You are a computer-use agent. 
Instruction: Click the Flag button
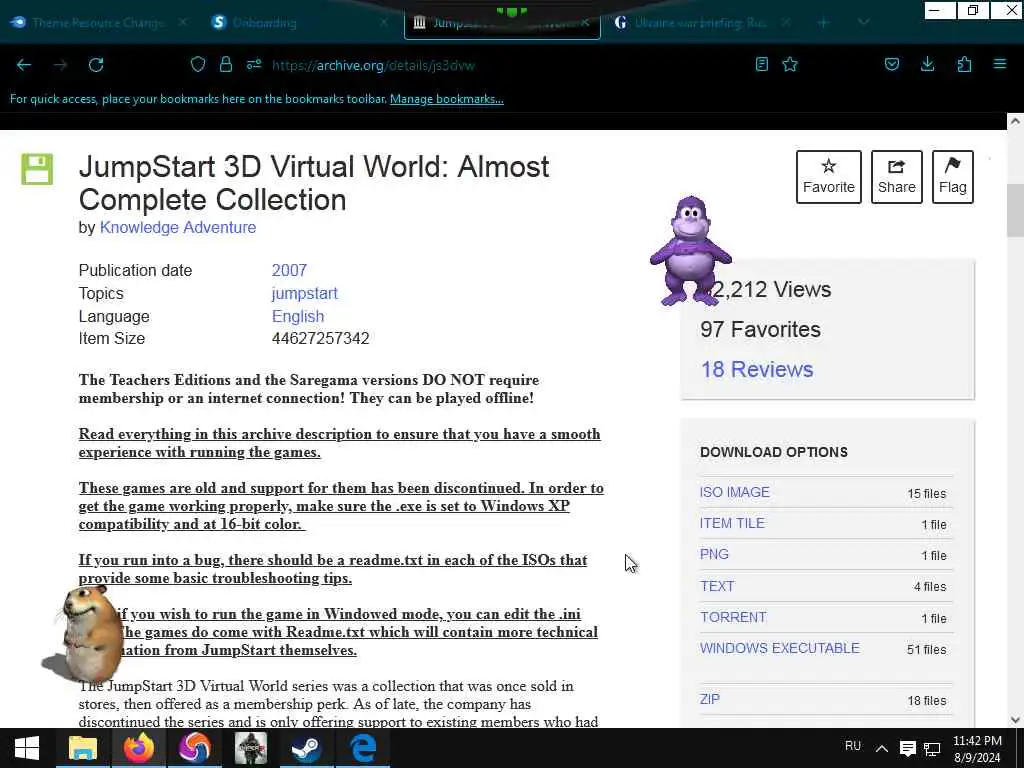click(953, 177)
